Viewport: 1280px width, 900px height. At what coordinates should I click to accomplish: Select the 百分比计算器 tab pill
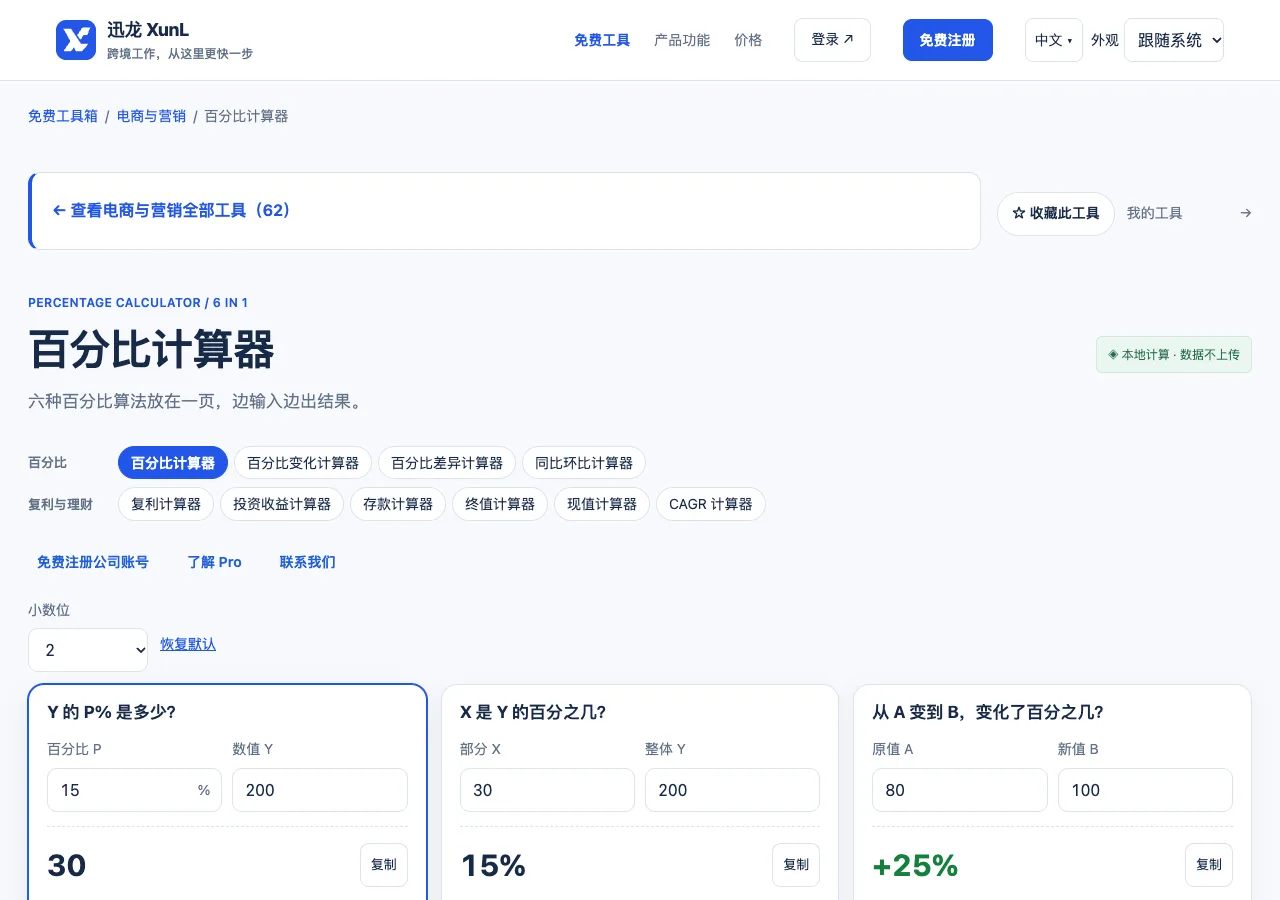(173, 463)
